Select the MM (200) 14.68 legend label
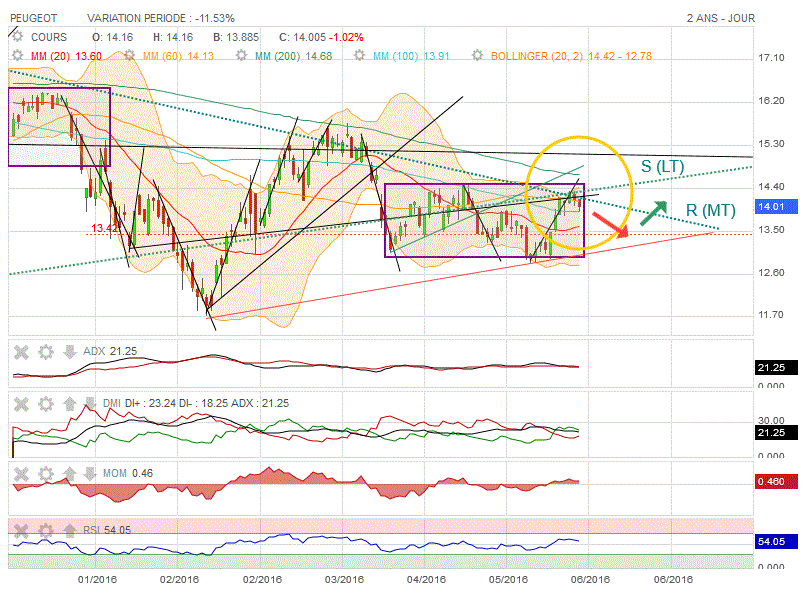The width and height of the screenshot is (808, 597). tap(294, 56)
